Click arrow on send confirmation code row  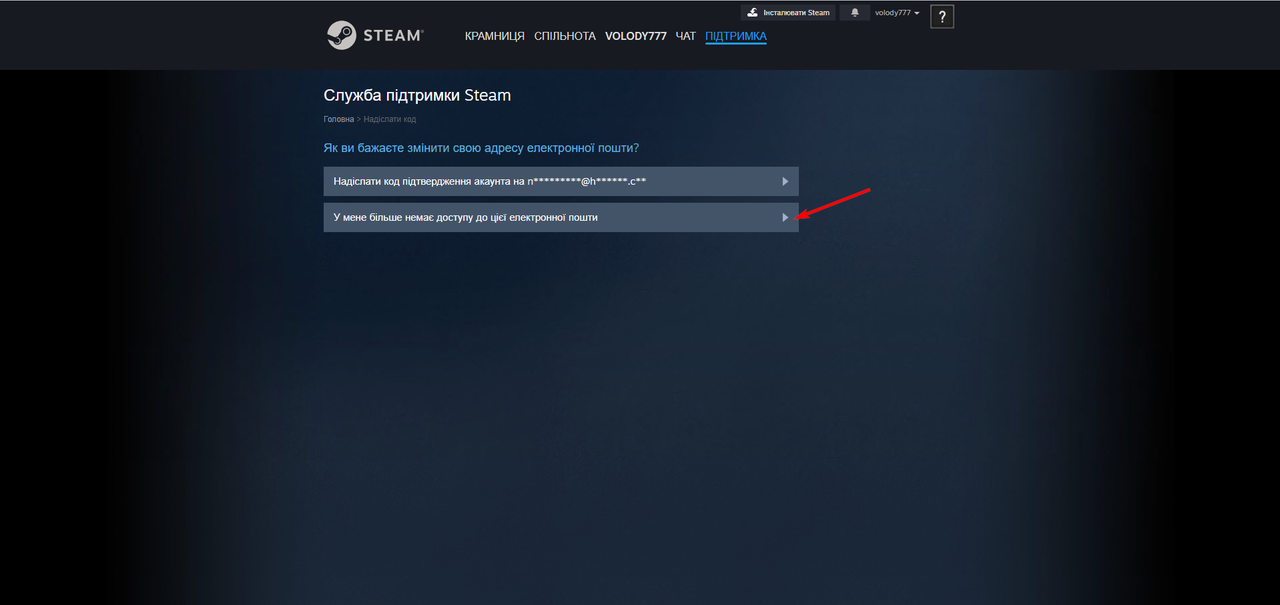tap(785, 181)
